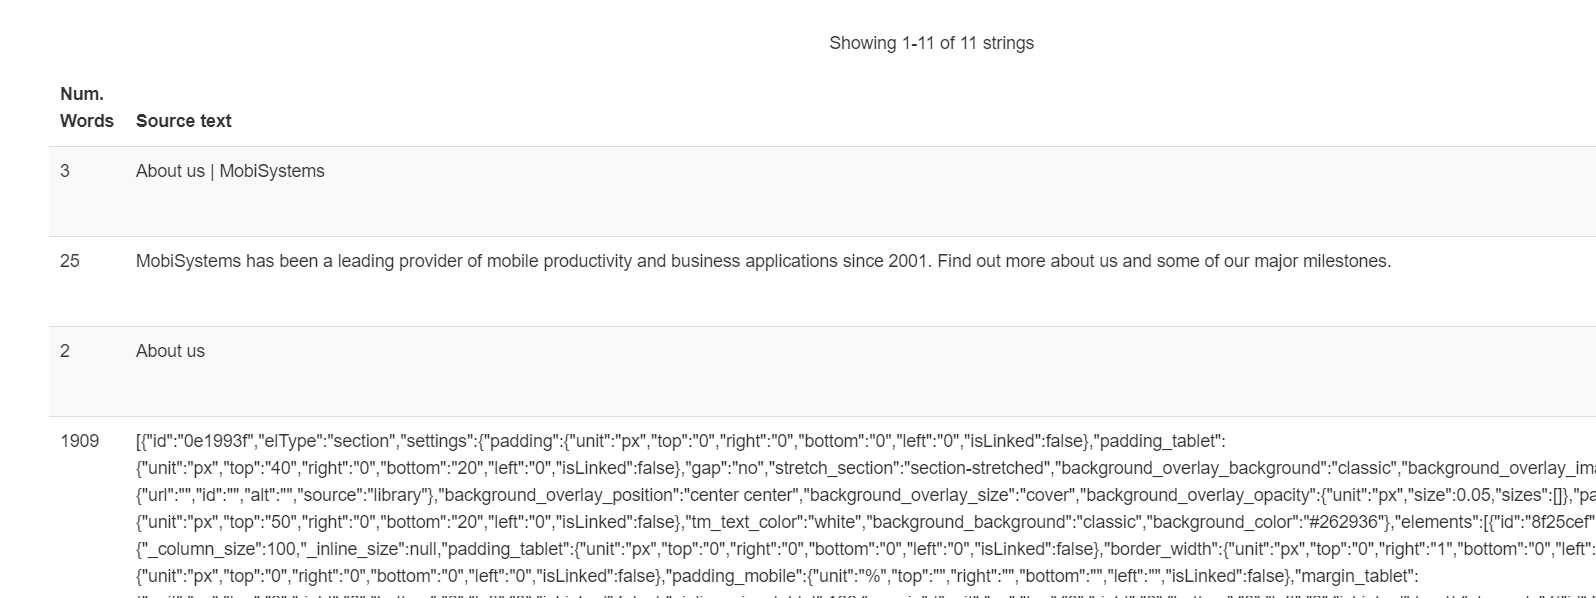The image size is (1596, 598).
Task: Click JSON line containing "background_overlay_position":"center center"
Action: coord(866,495)
